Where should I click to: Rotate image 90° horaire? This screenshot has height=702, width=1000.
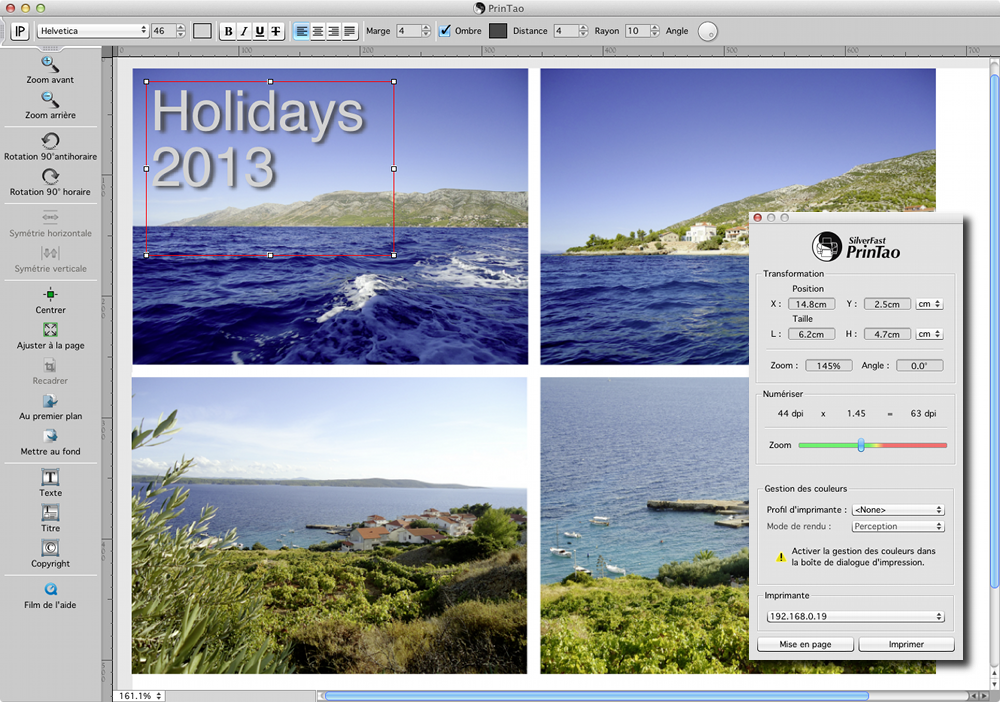(x=50, y=177)
